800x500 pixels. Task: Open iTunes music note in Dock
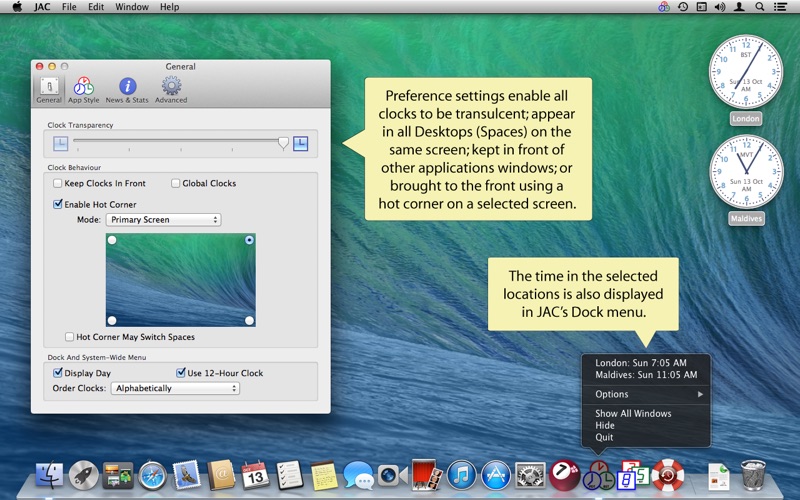[x=461, y=476]
